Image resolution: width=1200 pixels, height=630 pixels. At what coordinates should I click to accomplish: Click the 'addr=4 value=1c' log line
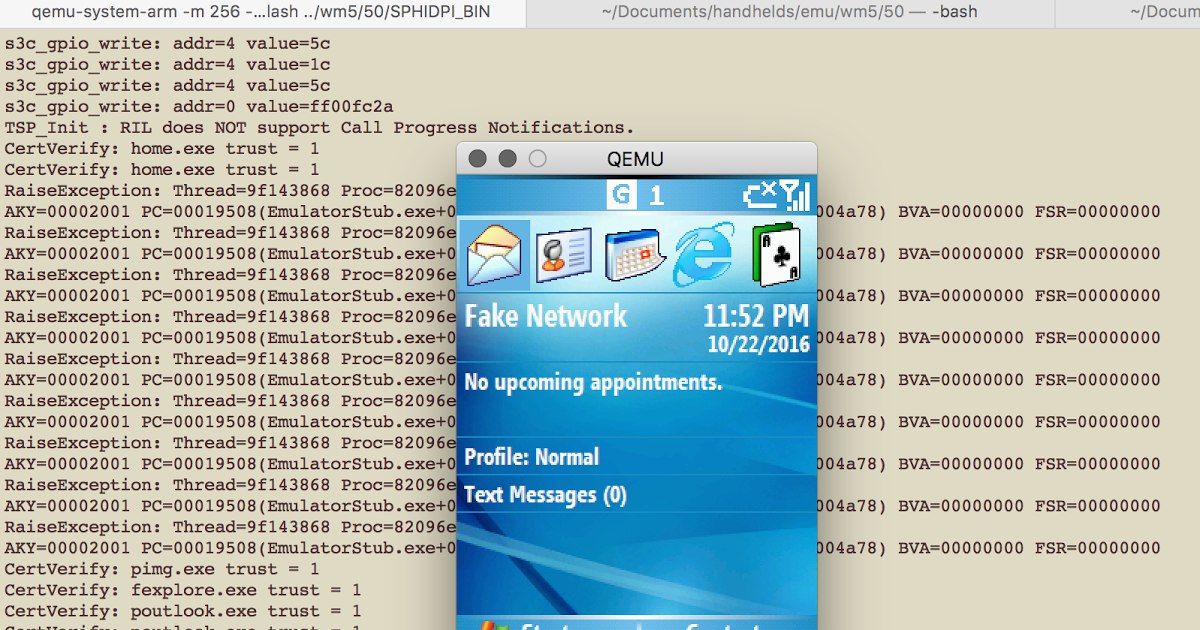tap(167, 64)
